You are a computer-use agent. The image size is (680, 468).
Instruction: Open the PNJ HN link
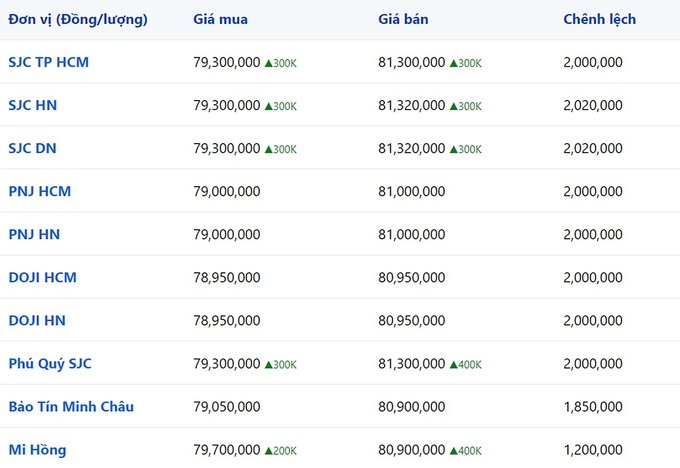[34, 234]
